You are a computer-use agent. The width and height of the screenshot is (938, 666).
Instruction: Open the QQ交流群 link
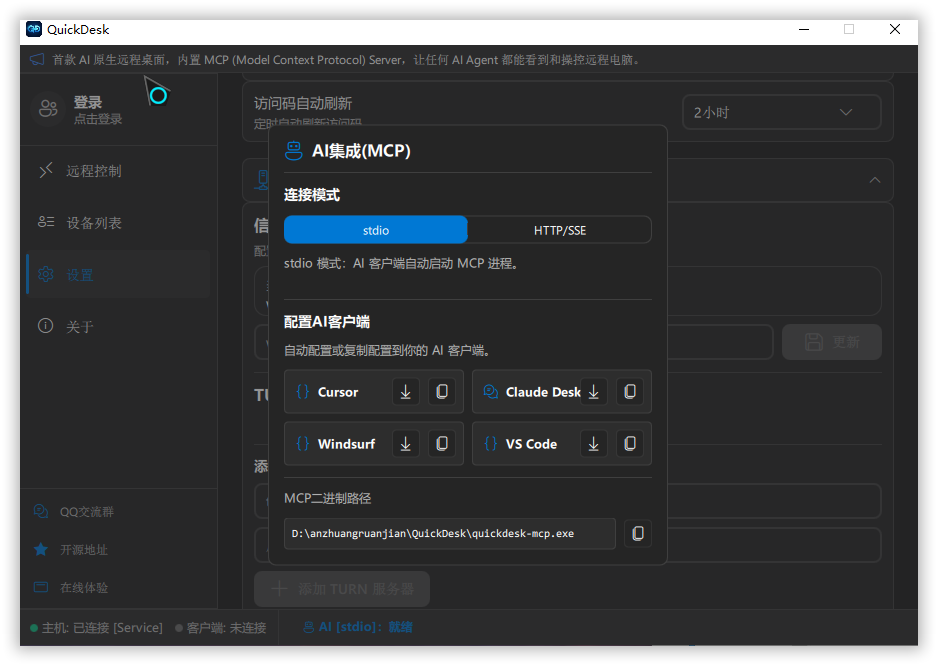point(86,512)
